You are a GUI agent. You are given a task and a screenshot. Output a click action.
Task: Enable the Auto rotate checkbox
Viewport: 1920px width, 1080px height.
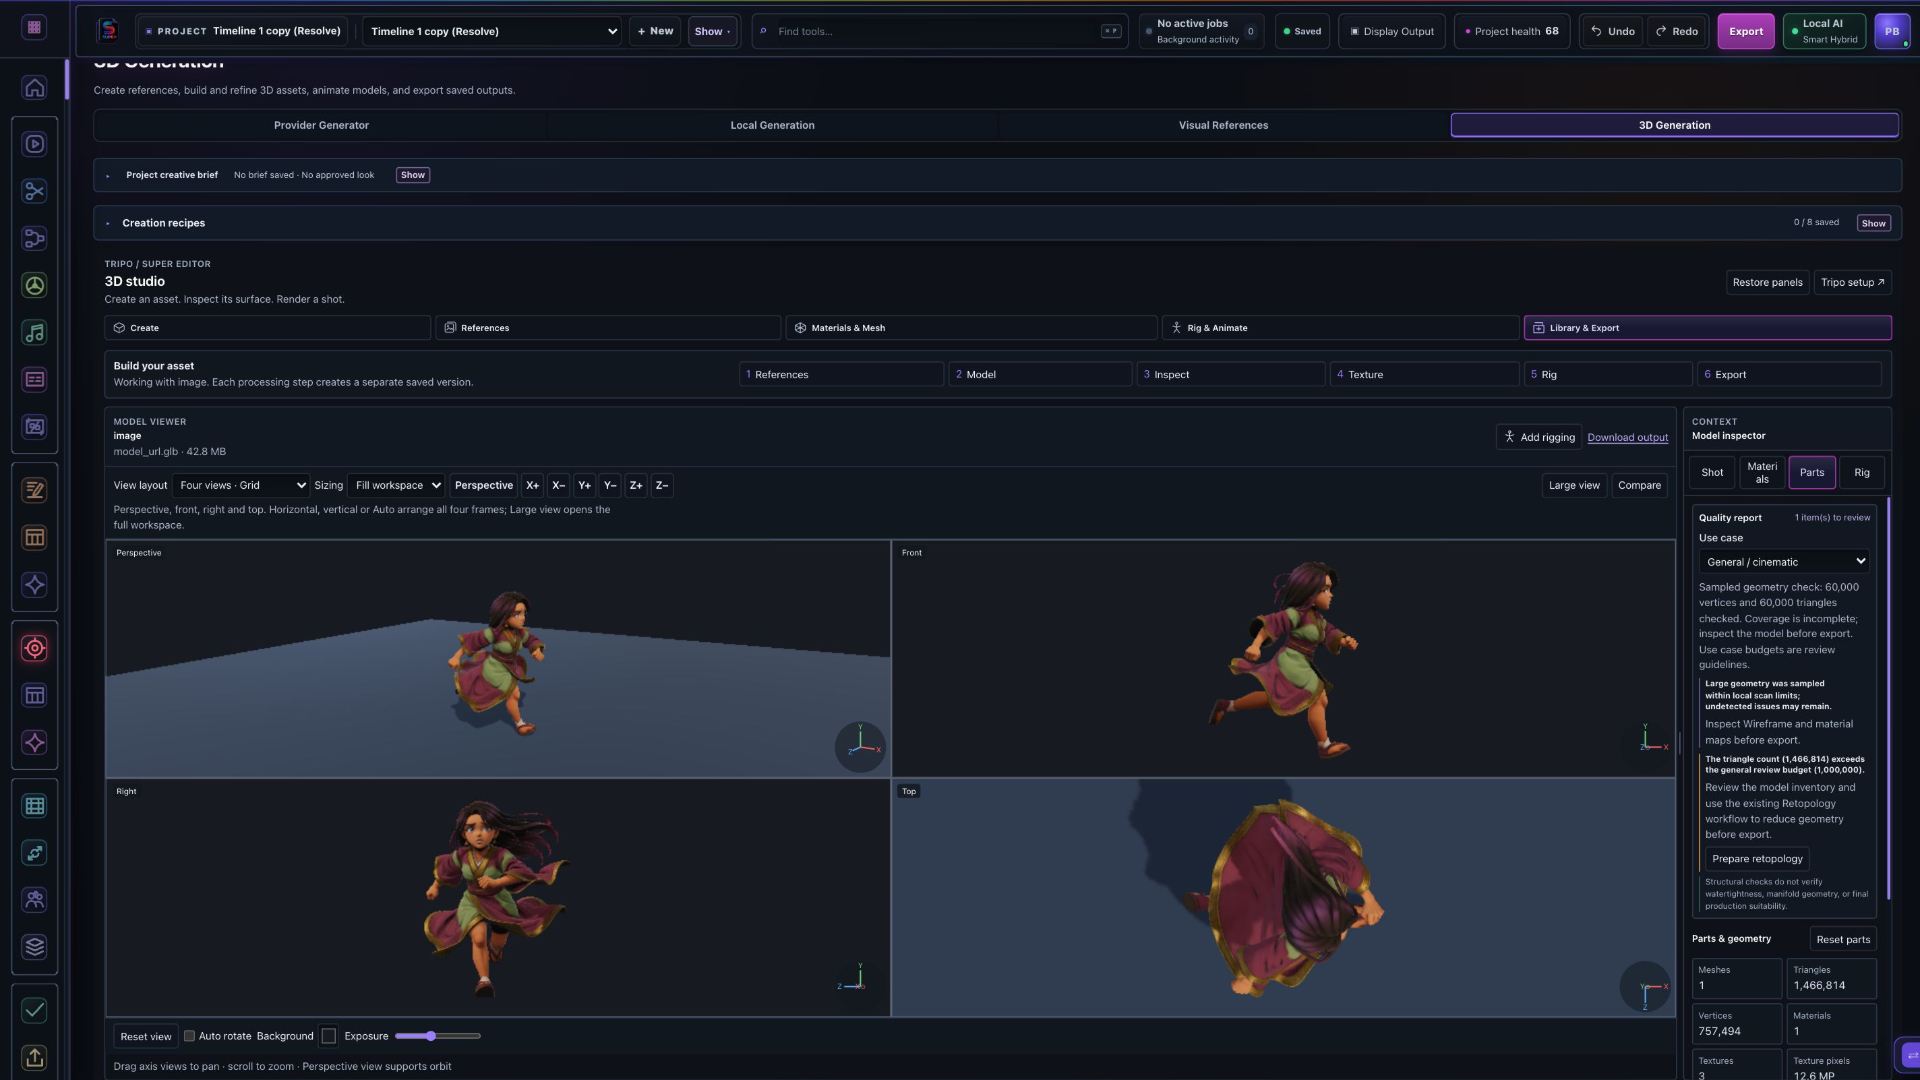tap(189, 1036)
